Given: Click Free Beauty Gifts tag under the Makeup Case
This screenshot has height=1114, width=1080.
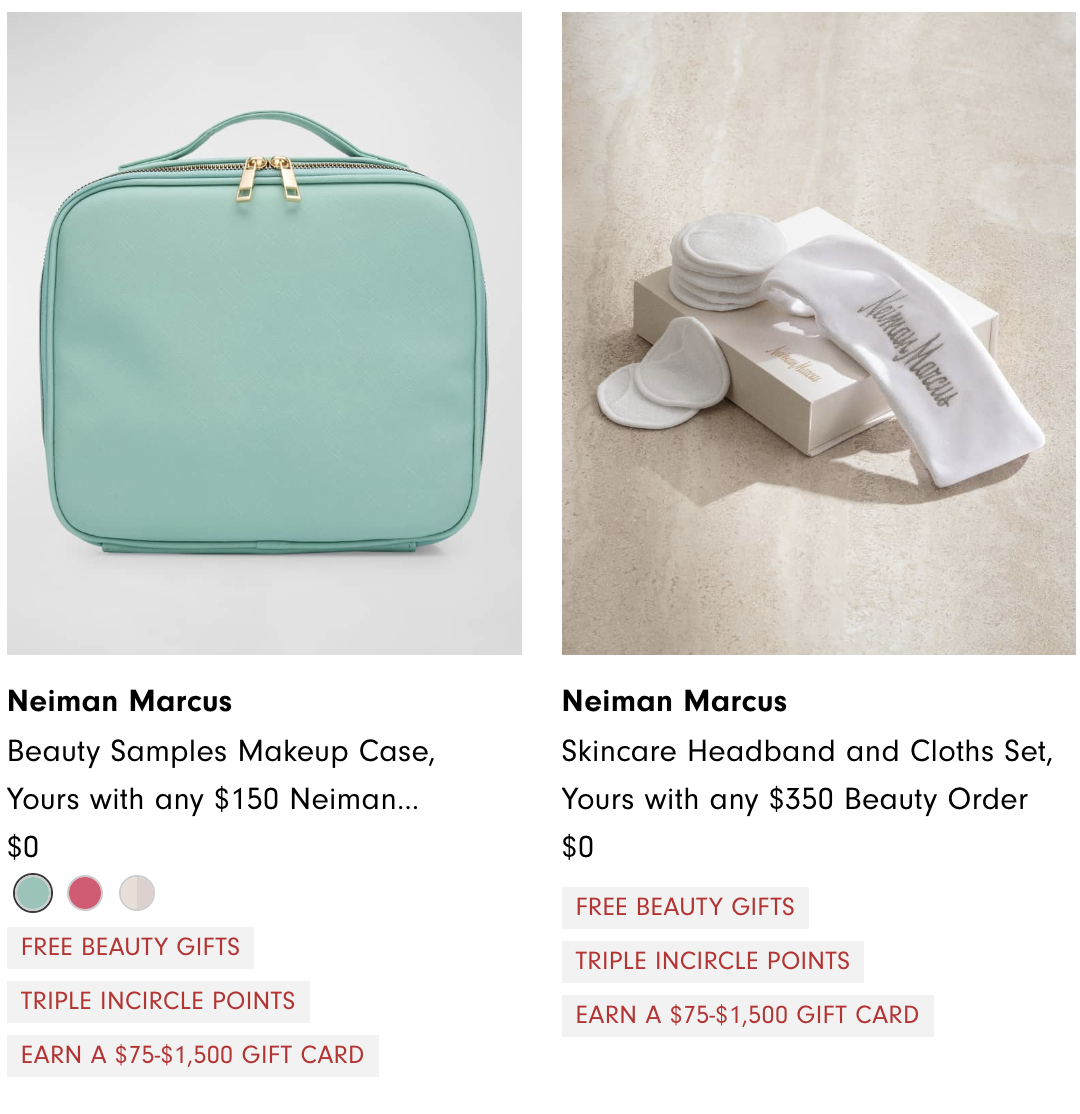Looking at the screenshot, I should (131, 947).
